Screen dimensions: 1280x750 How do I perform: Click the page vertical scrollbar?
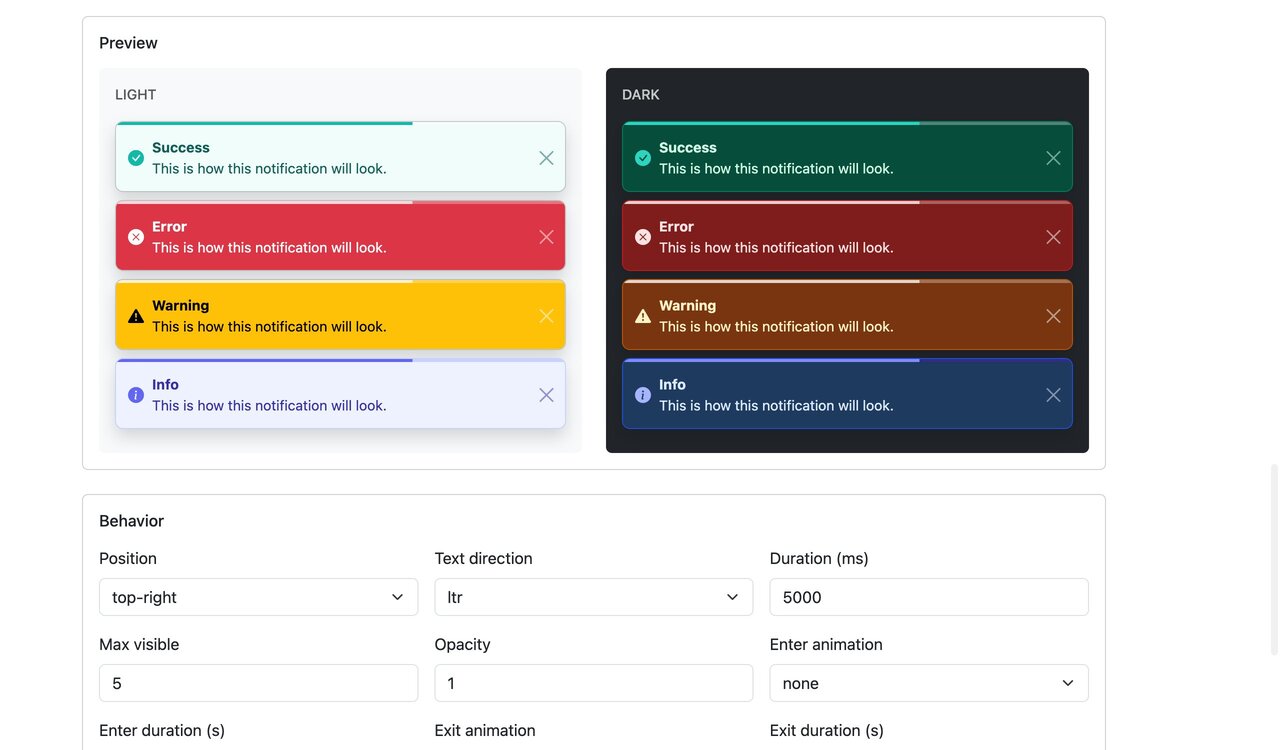1274,559
